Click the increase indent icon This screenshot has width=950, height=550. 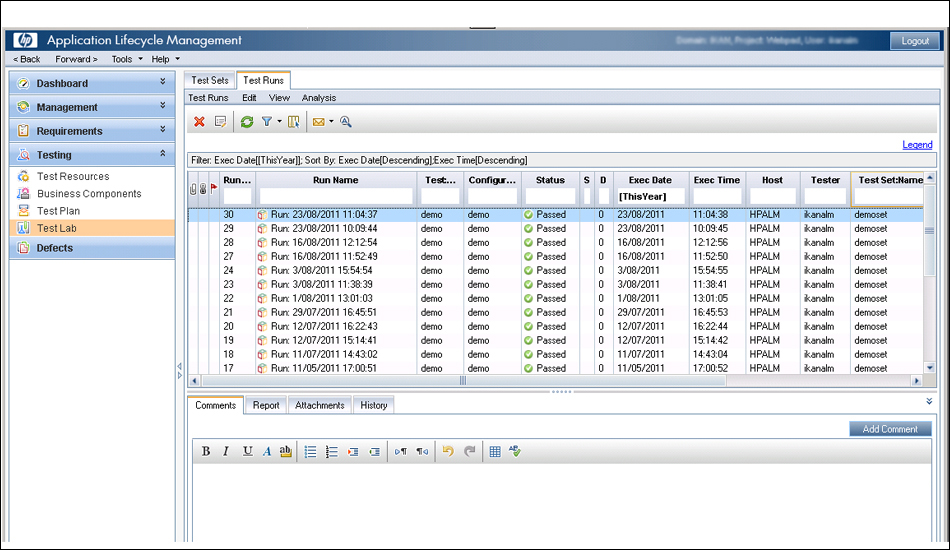353,452
